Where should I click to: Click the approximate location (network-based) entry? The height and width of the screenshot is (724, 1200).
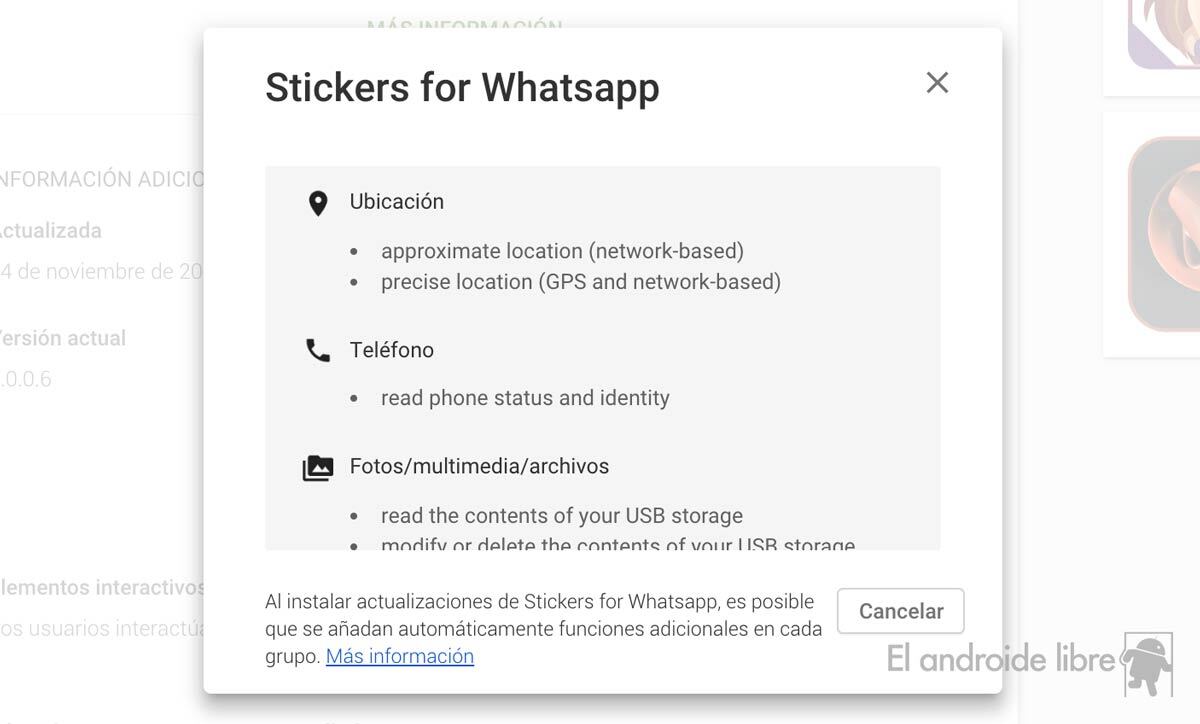(562, 251)
